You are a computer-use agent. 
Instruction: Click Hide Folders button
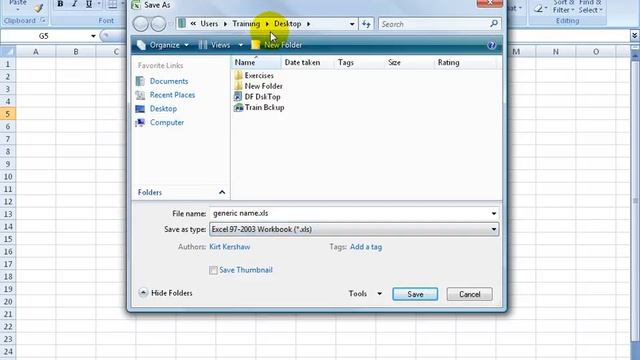point(165,293)
